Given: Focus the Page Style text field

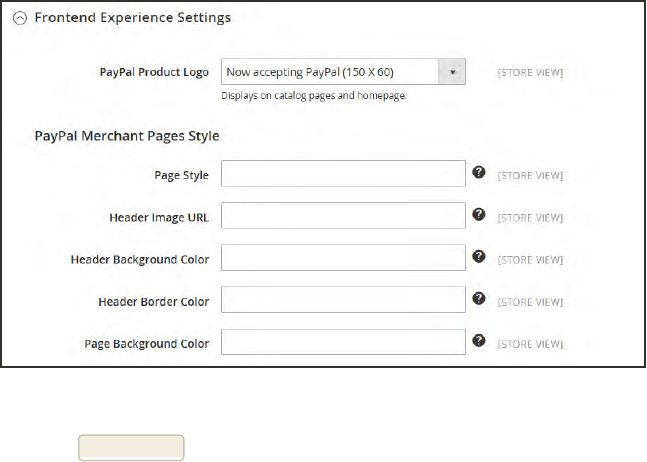Looking at the screenshot, I should 343,174.
